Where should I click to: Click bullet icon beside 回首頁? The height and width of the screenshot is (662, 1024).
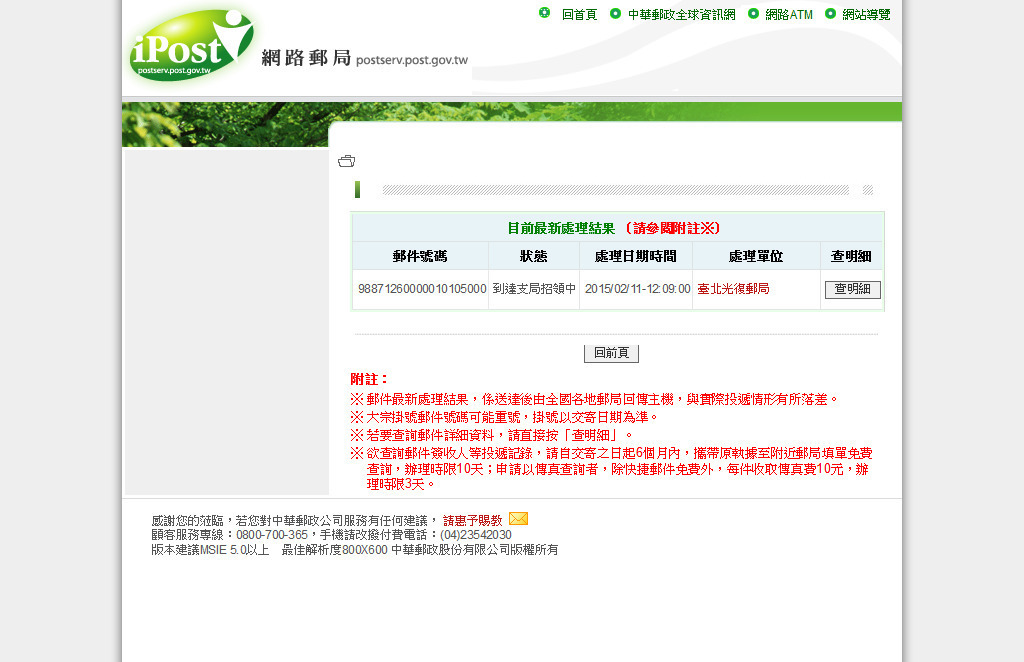(544, 12)
